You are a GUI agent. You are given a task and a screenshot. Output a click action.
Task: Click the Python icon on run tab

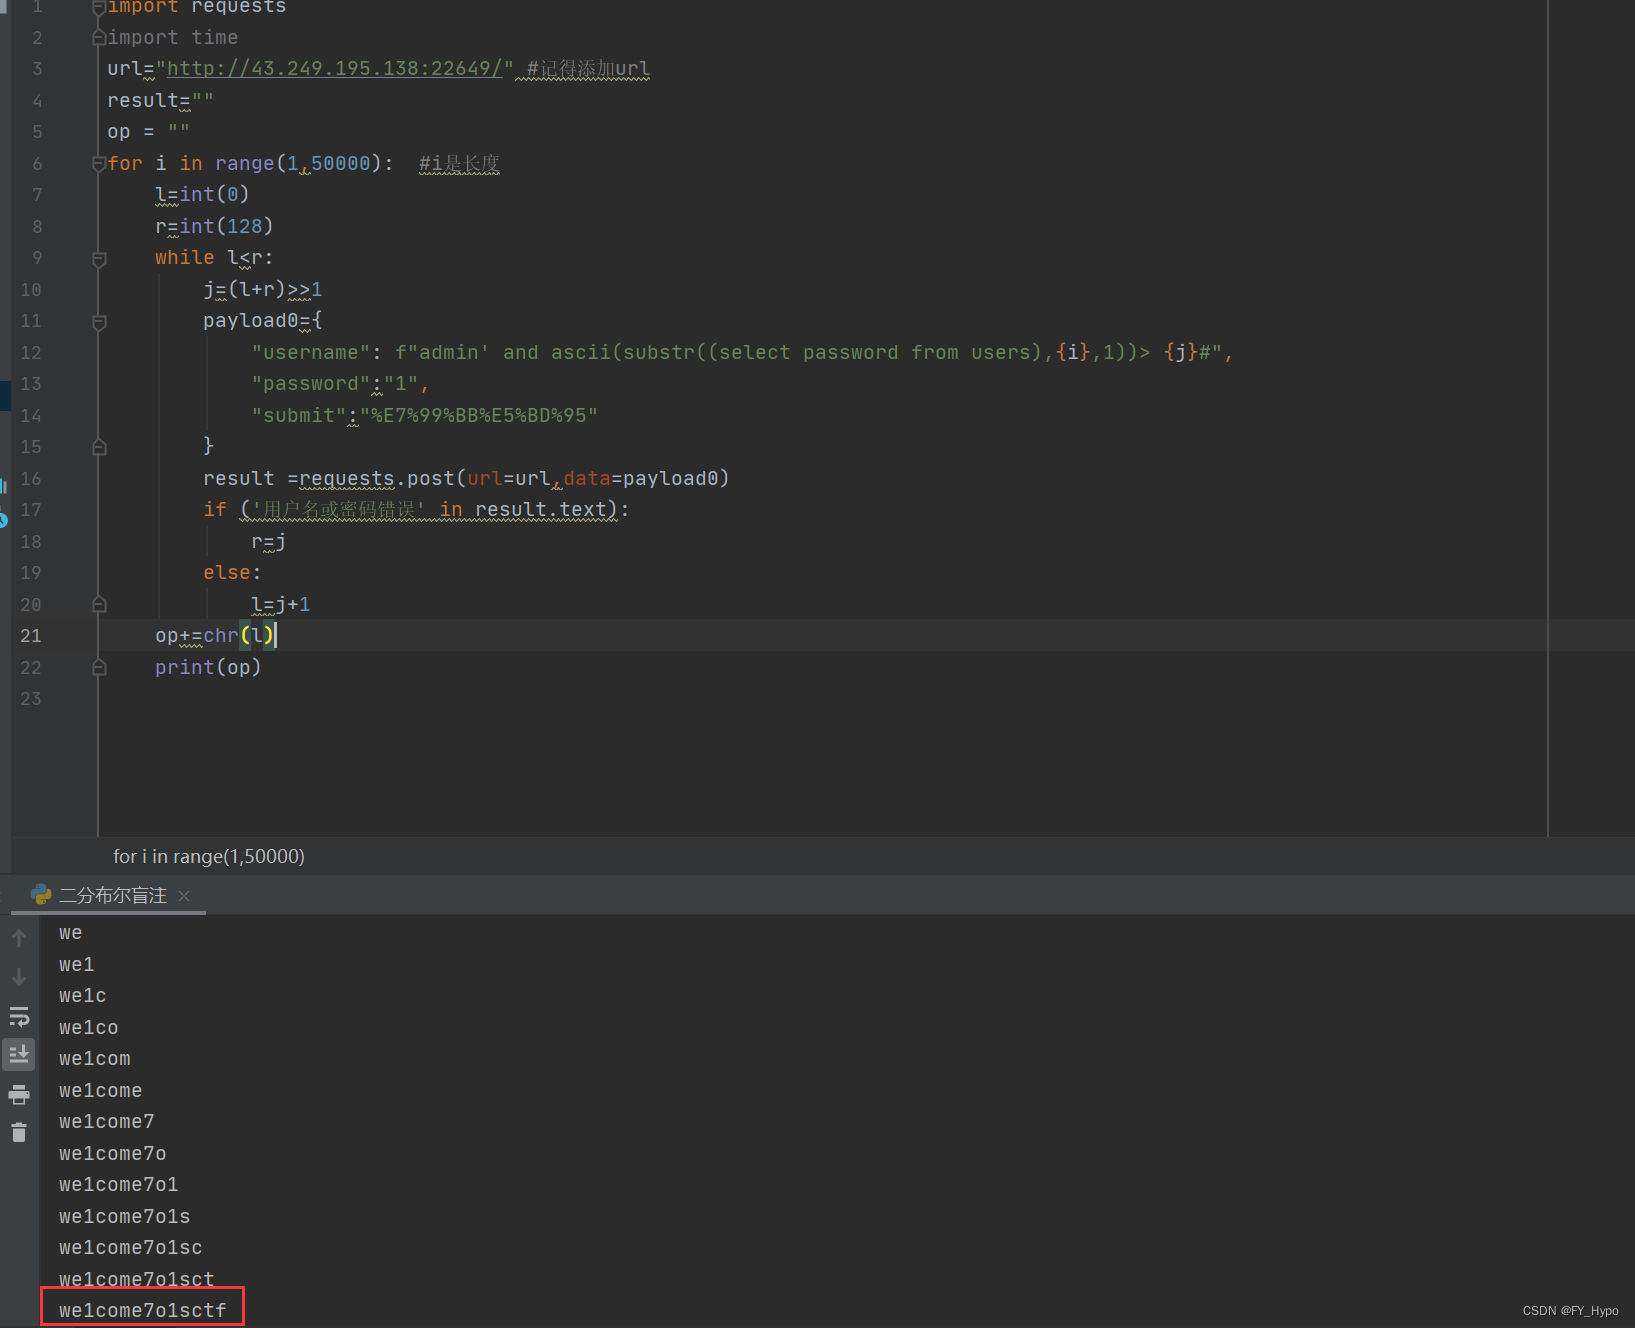pyautogui.click(x=41, y=895)
